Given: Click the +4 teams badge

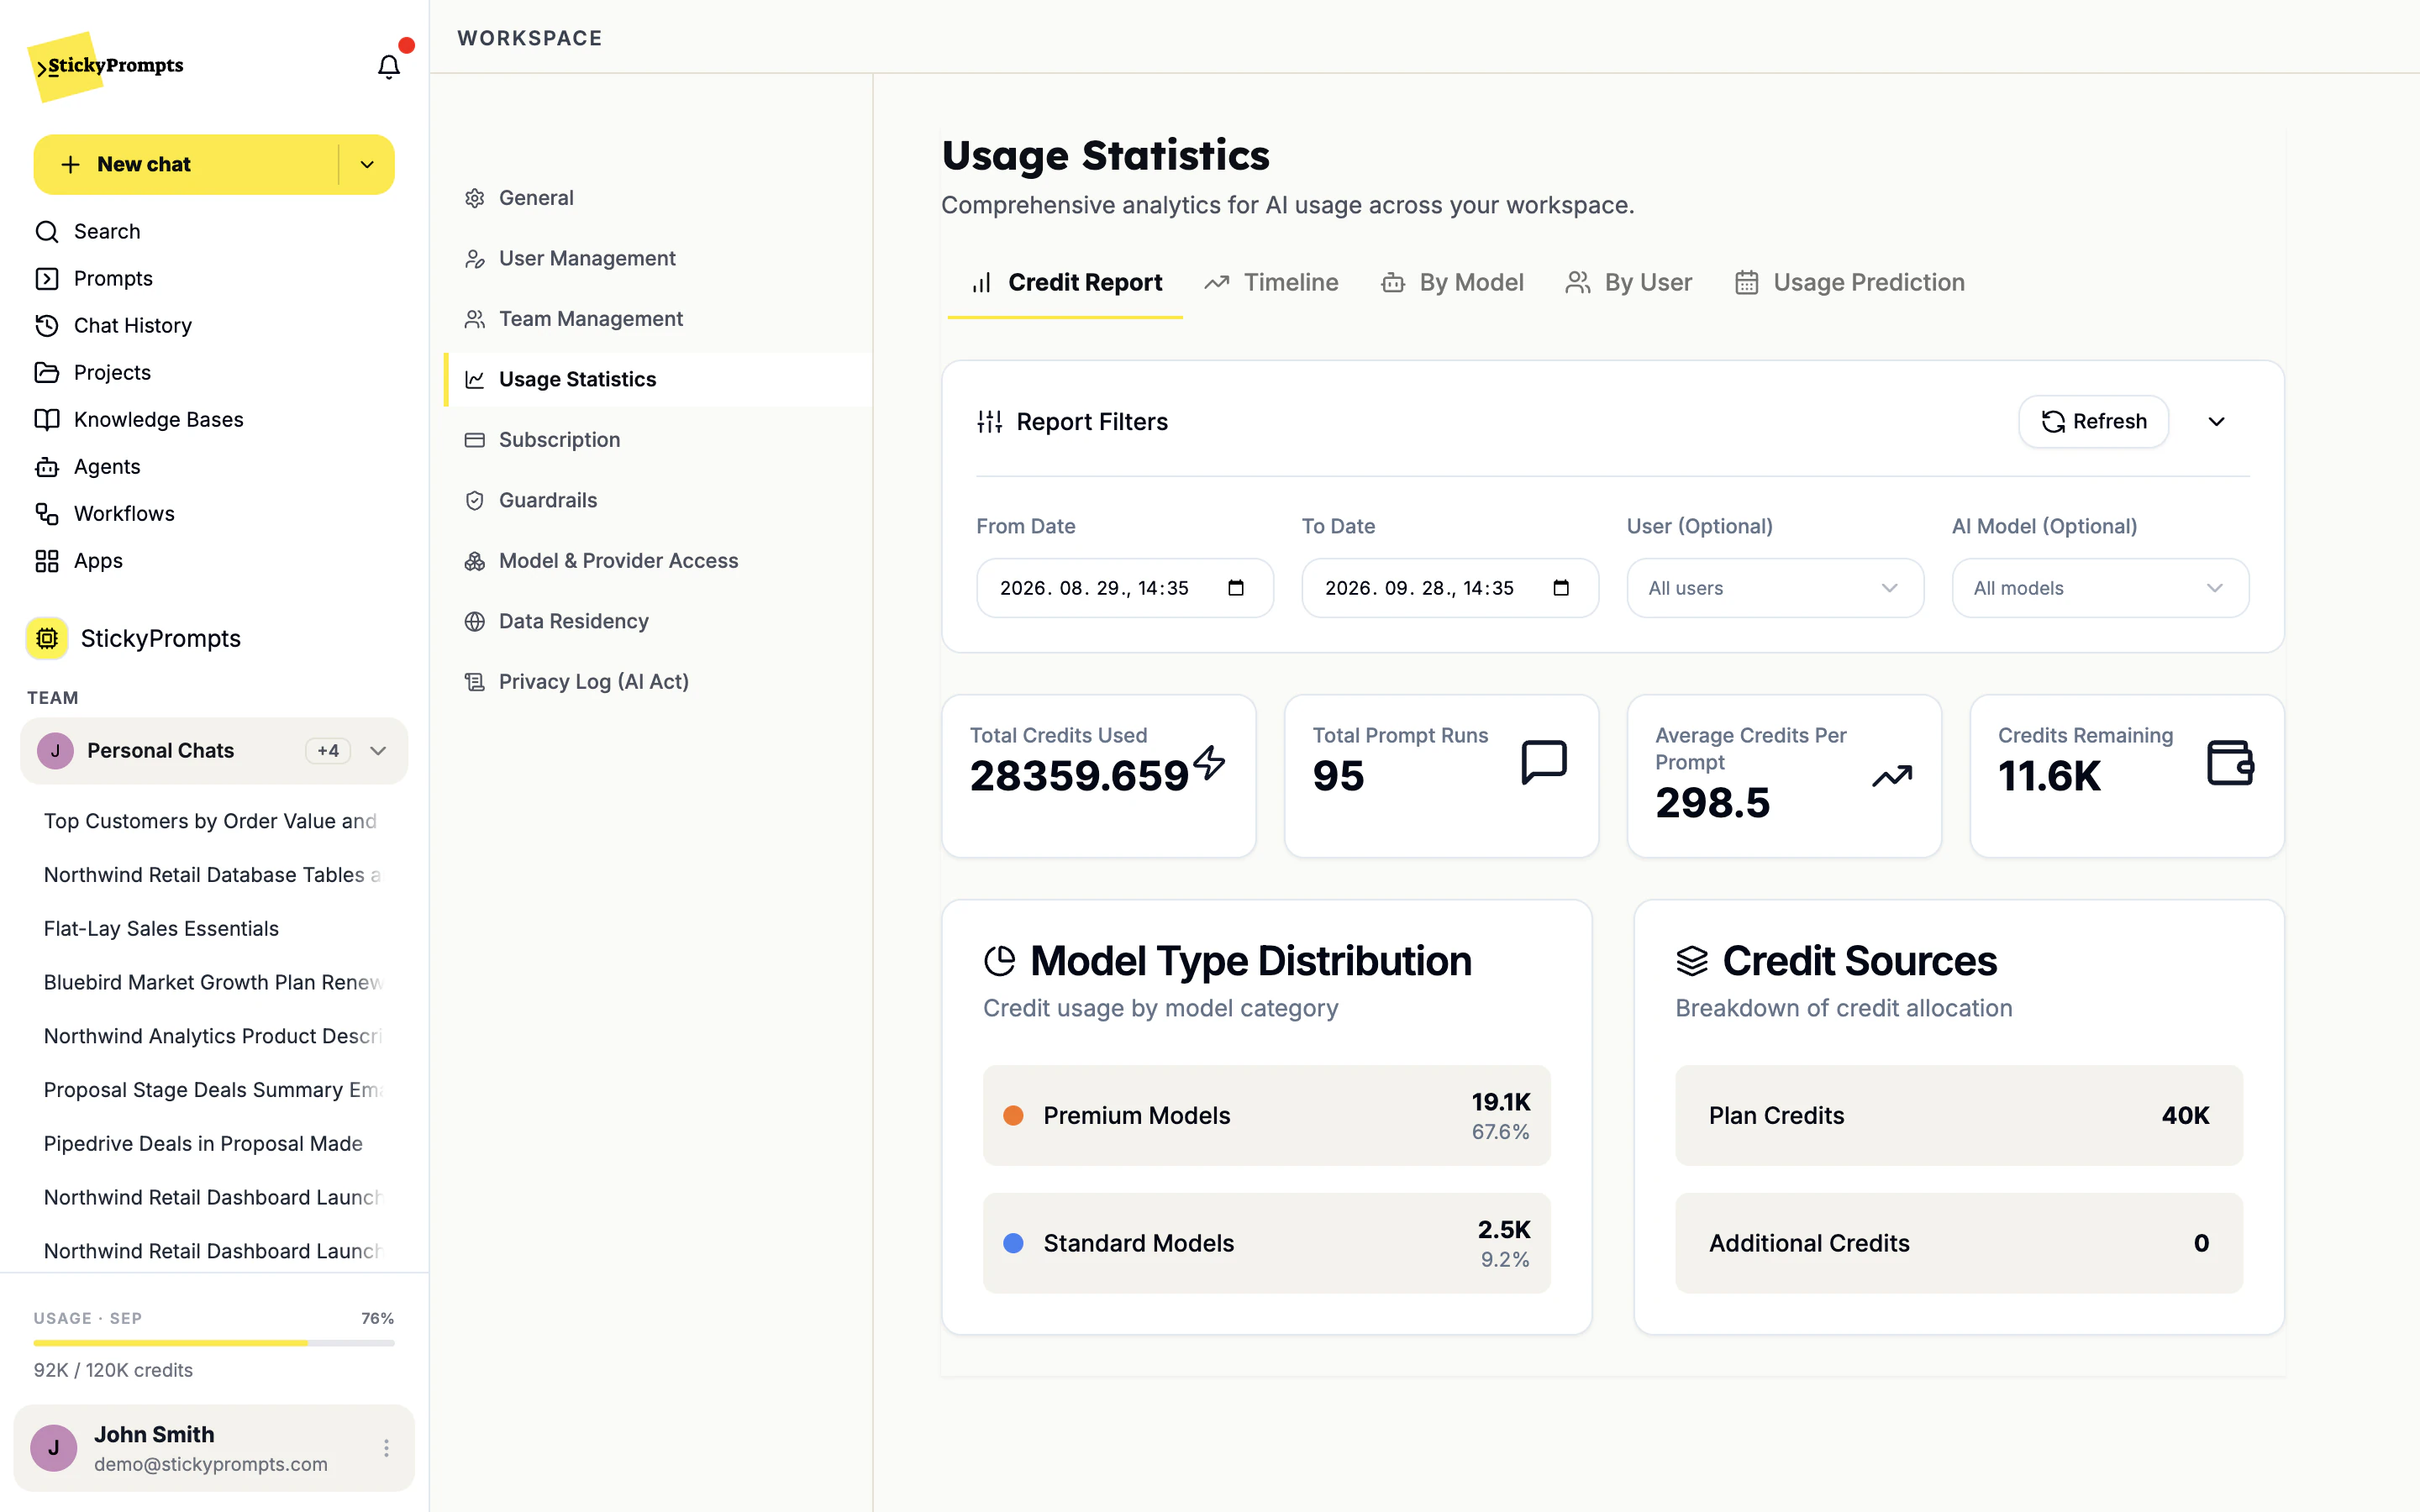Looking at the screenshot, I should (328, 751).
